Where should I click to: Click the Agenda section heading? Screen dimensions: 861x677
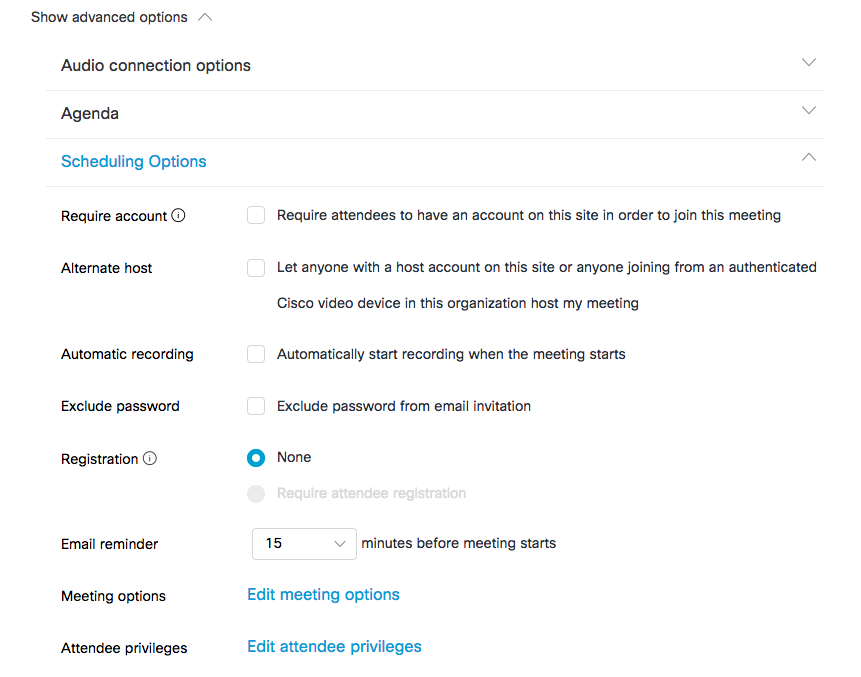(90, 114)
